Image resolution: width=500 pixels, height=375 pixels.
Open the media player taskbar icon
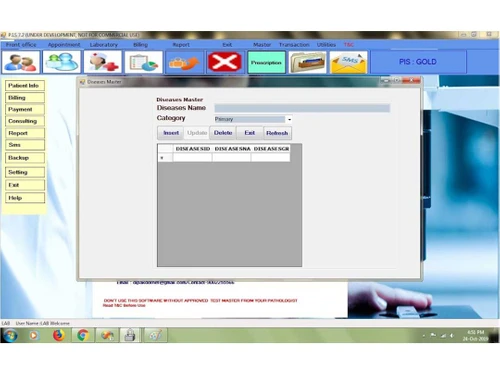tap(34, 335)
